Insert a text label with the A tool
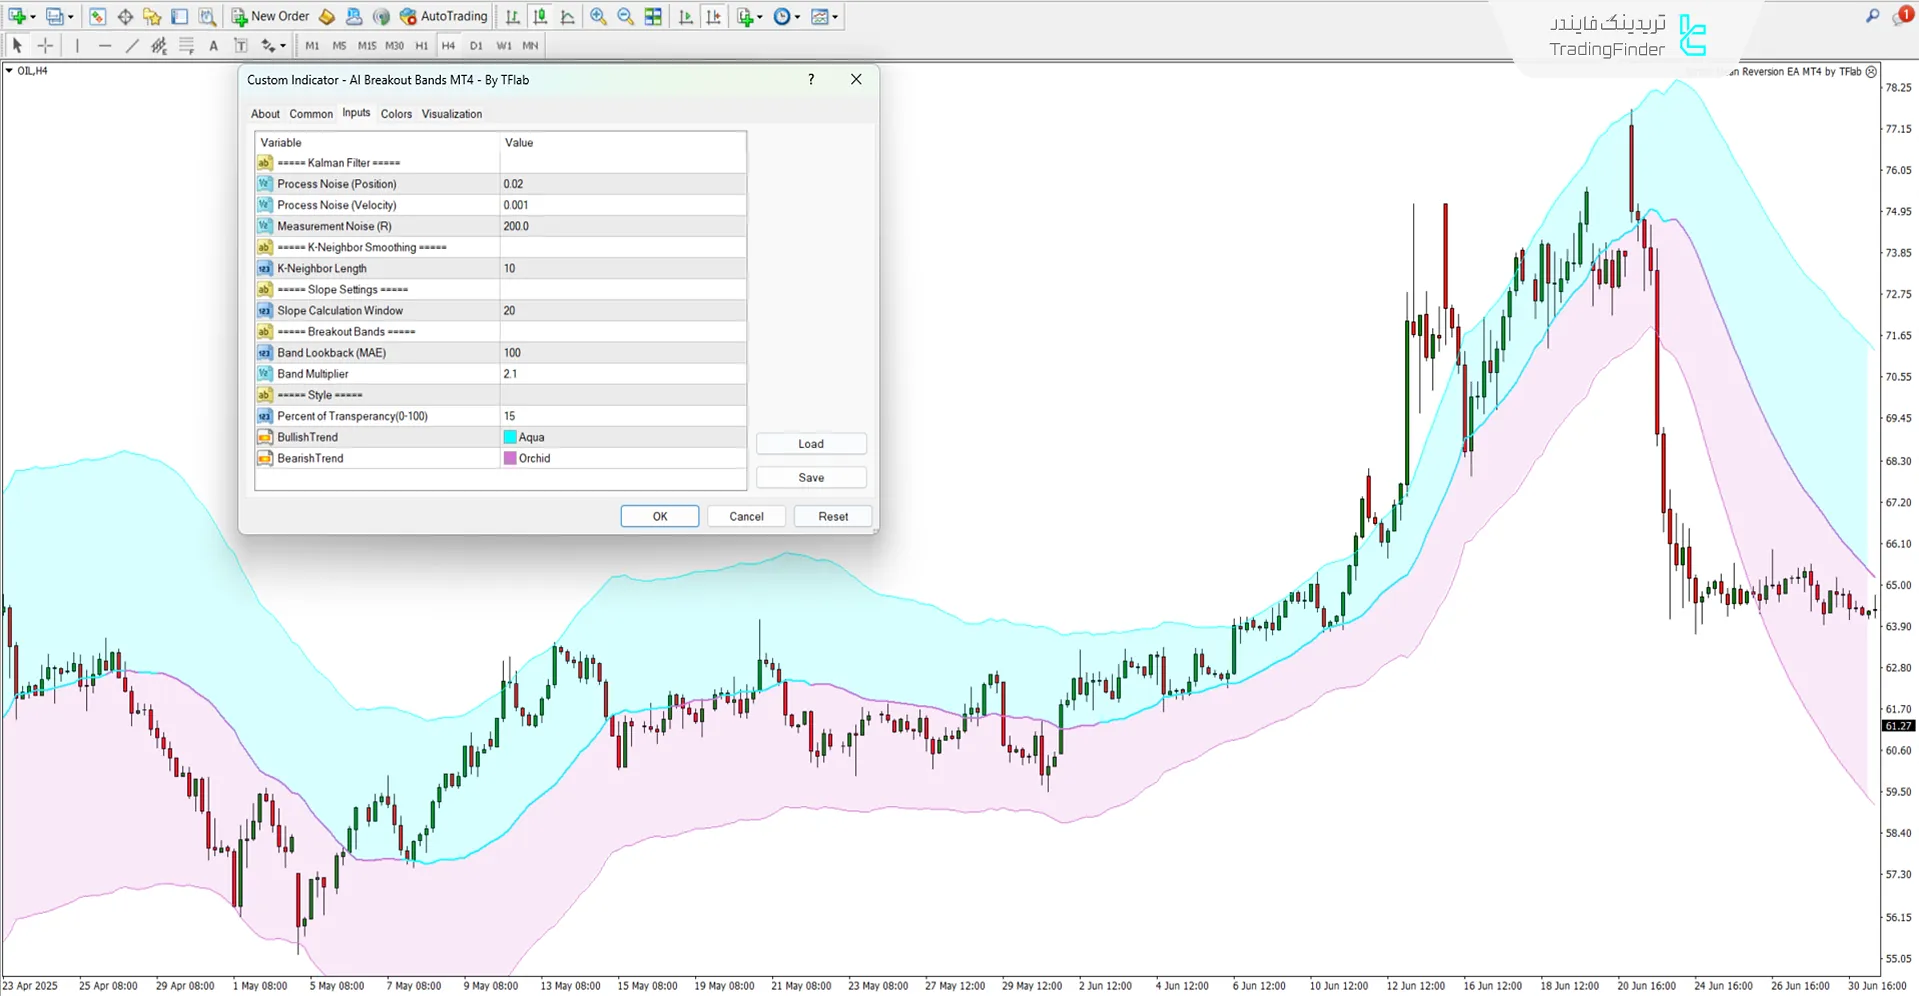Screen dimensions: 1919x996 (213, 45)
